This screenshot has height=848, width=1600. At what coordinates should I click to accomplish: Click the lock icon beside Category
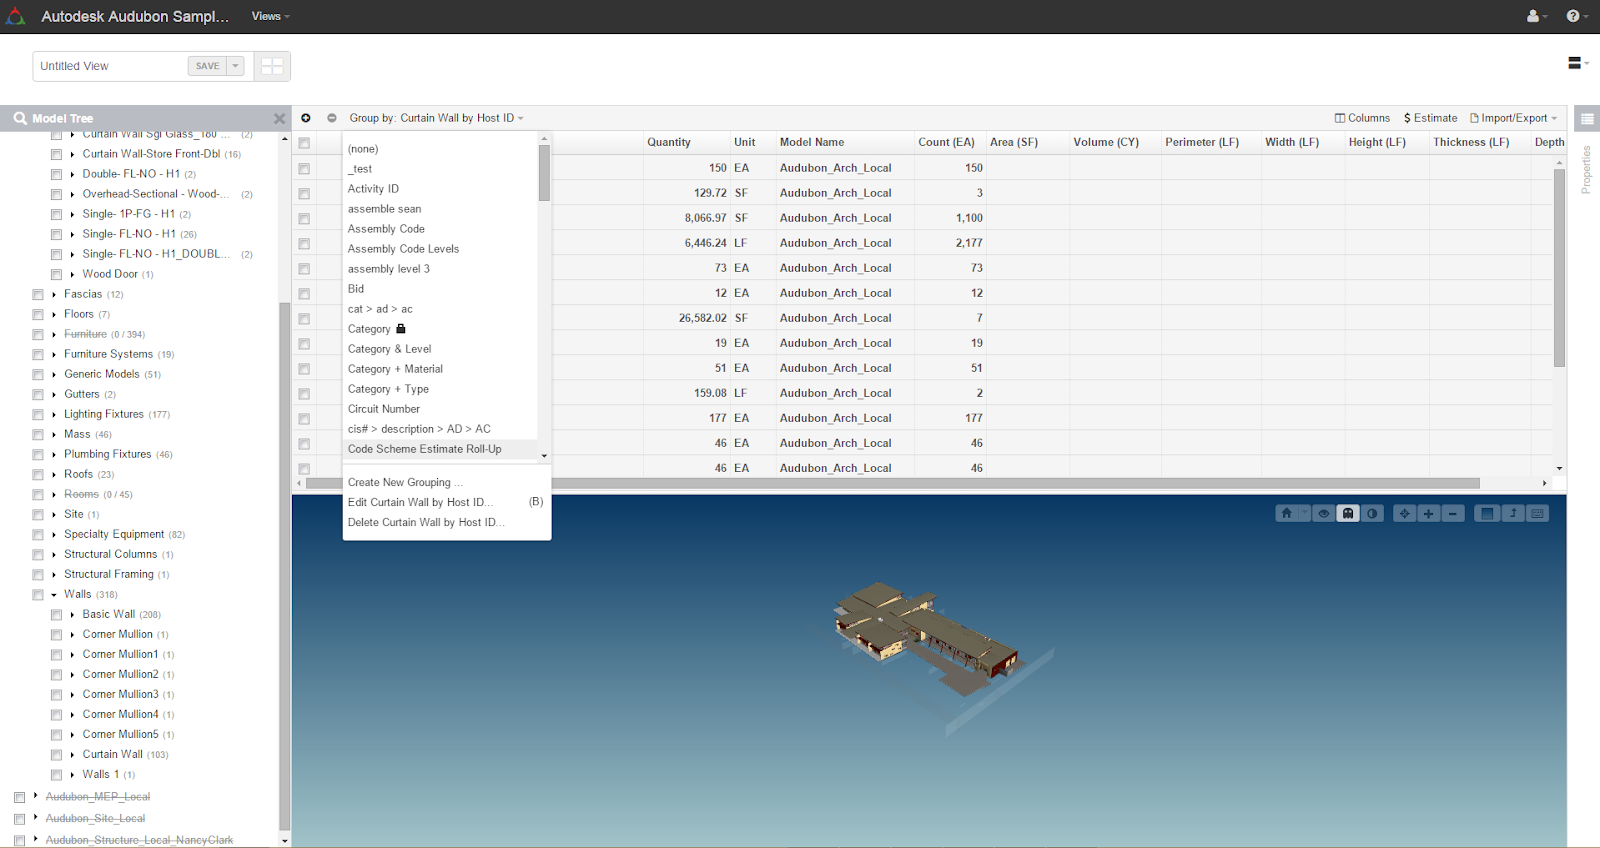pos(401,328)
